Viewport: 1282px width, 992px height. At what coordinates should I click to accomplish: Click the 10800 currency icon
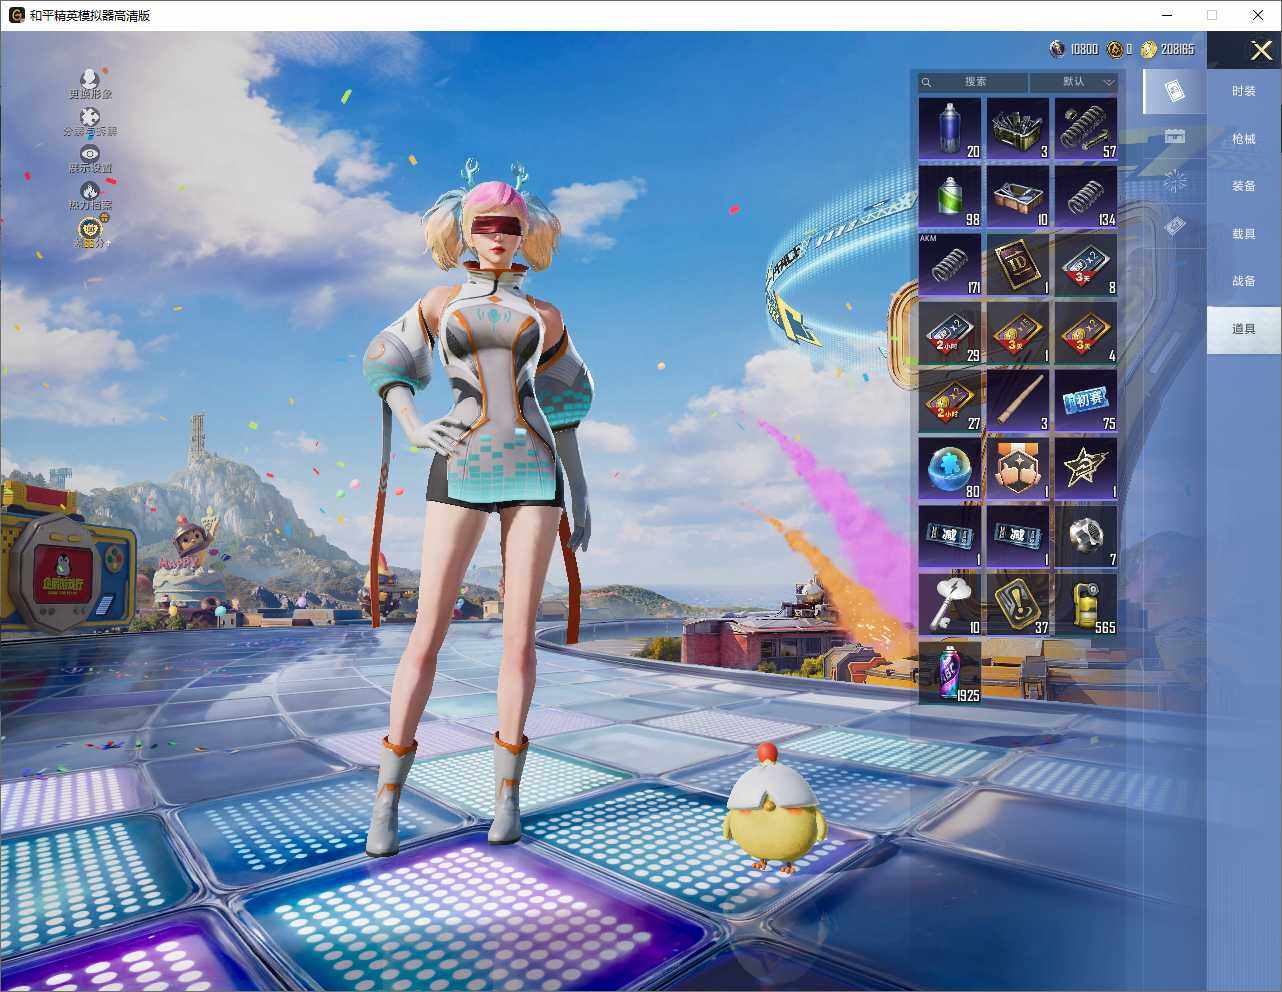[x=1057, y=49]
